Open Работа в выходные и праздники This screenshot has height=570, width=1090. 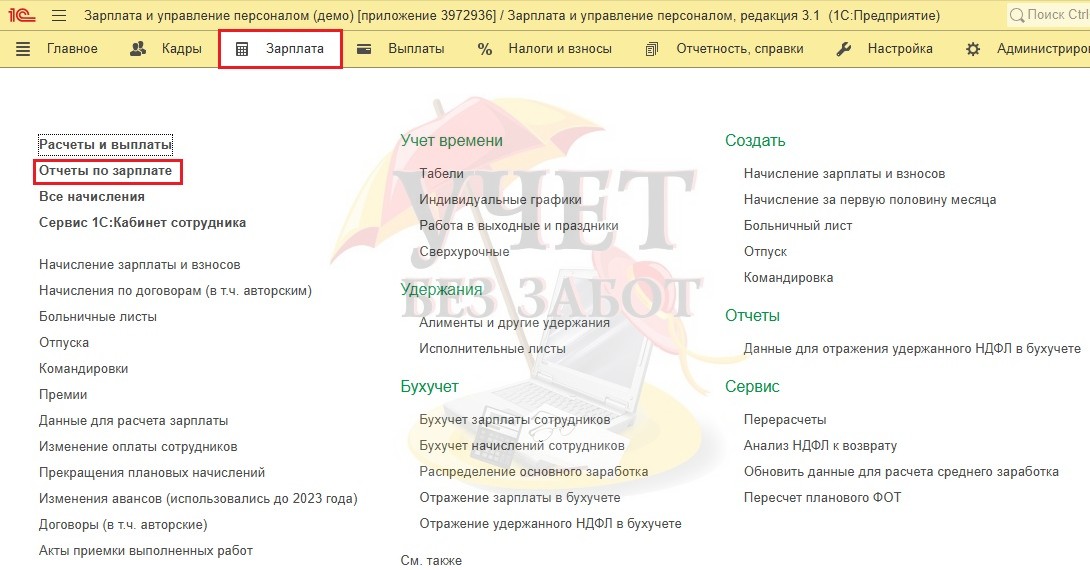tap(519, 226)
